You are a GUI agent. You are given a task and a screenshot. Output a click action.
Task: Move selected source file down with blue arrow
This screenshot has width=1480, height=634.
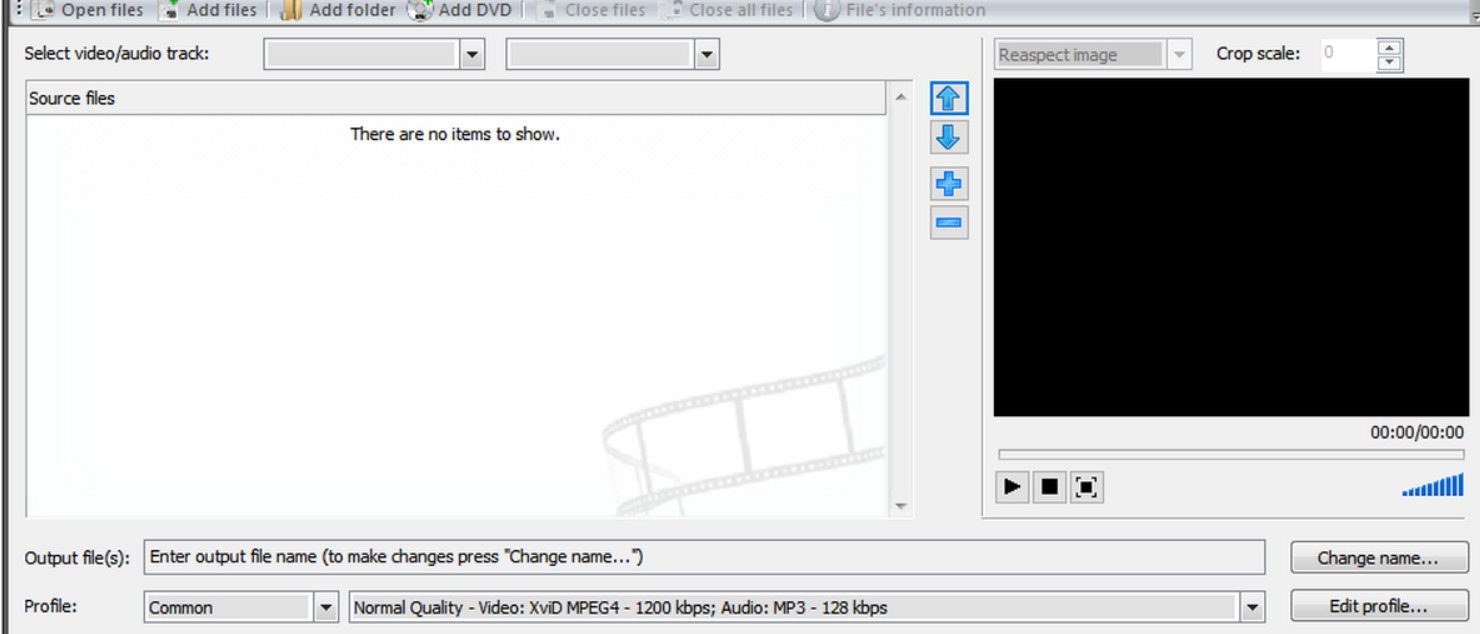point(948,137)
